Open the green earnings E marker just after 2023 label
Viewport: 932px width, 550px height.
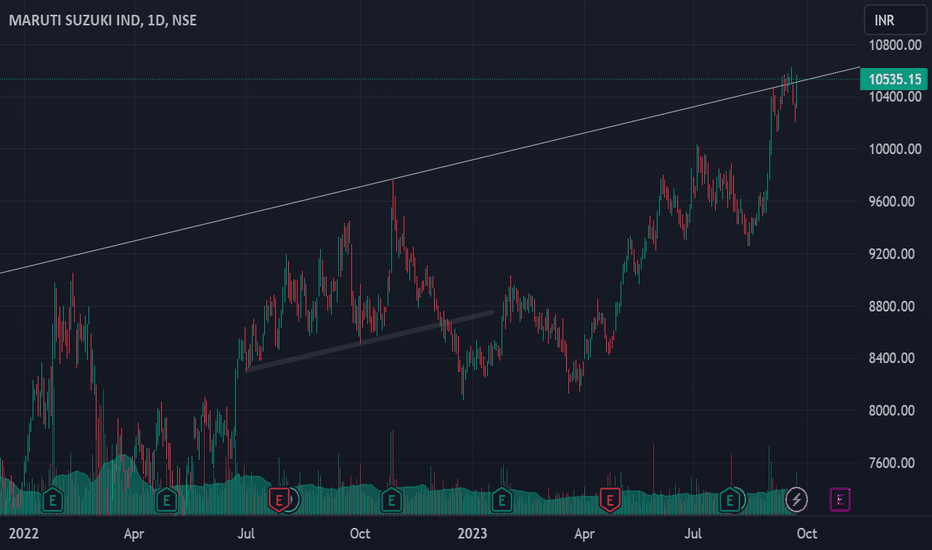(x=502, y=500)
